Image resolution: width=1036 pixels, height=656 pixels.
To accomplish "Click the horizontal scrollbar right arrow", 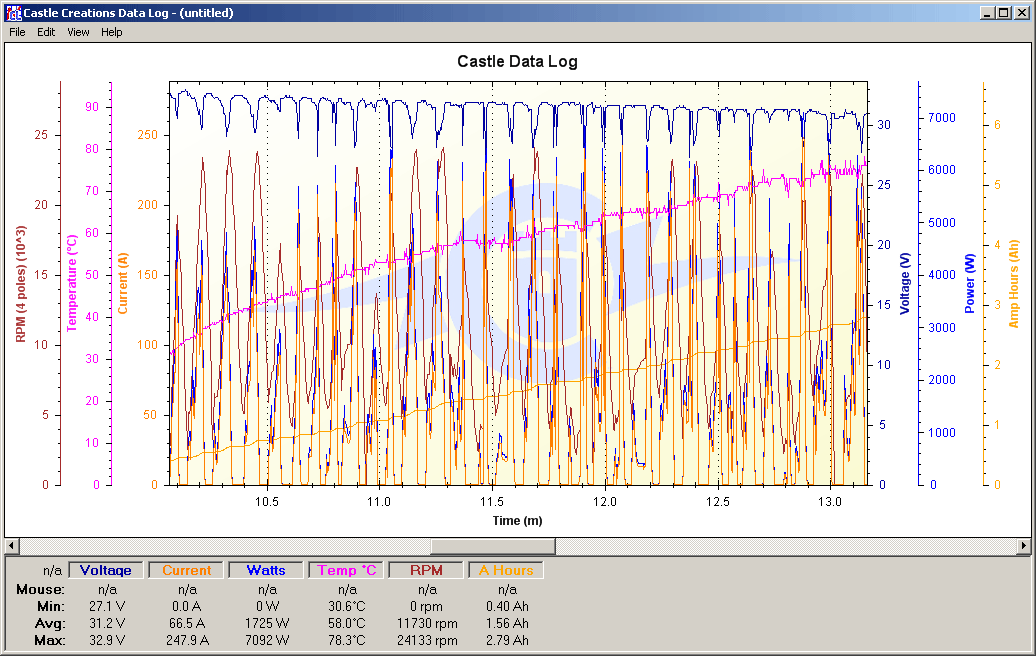I will [x=1023, y=546].
